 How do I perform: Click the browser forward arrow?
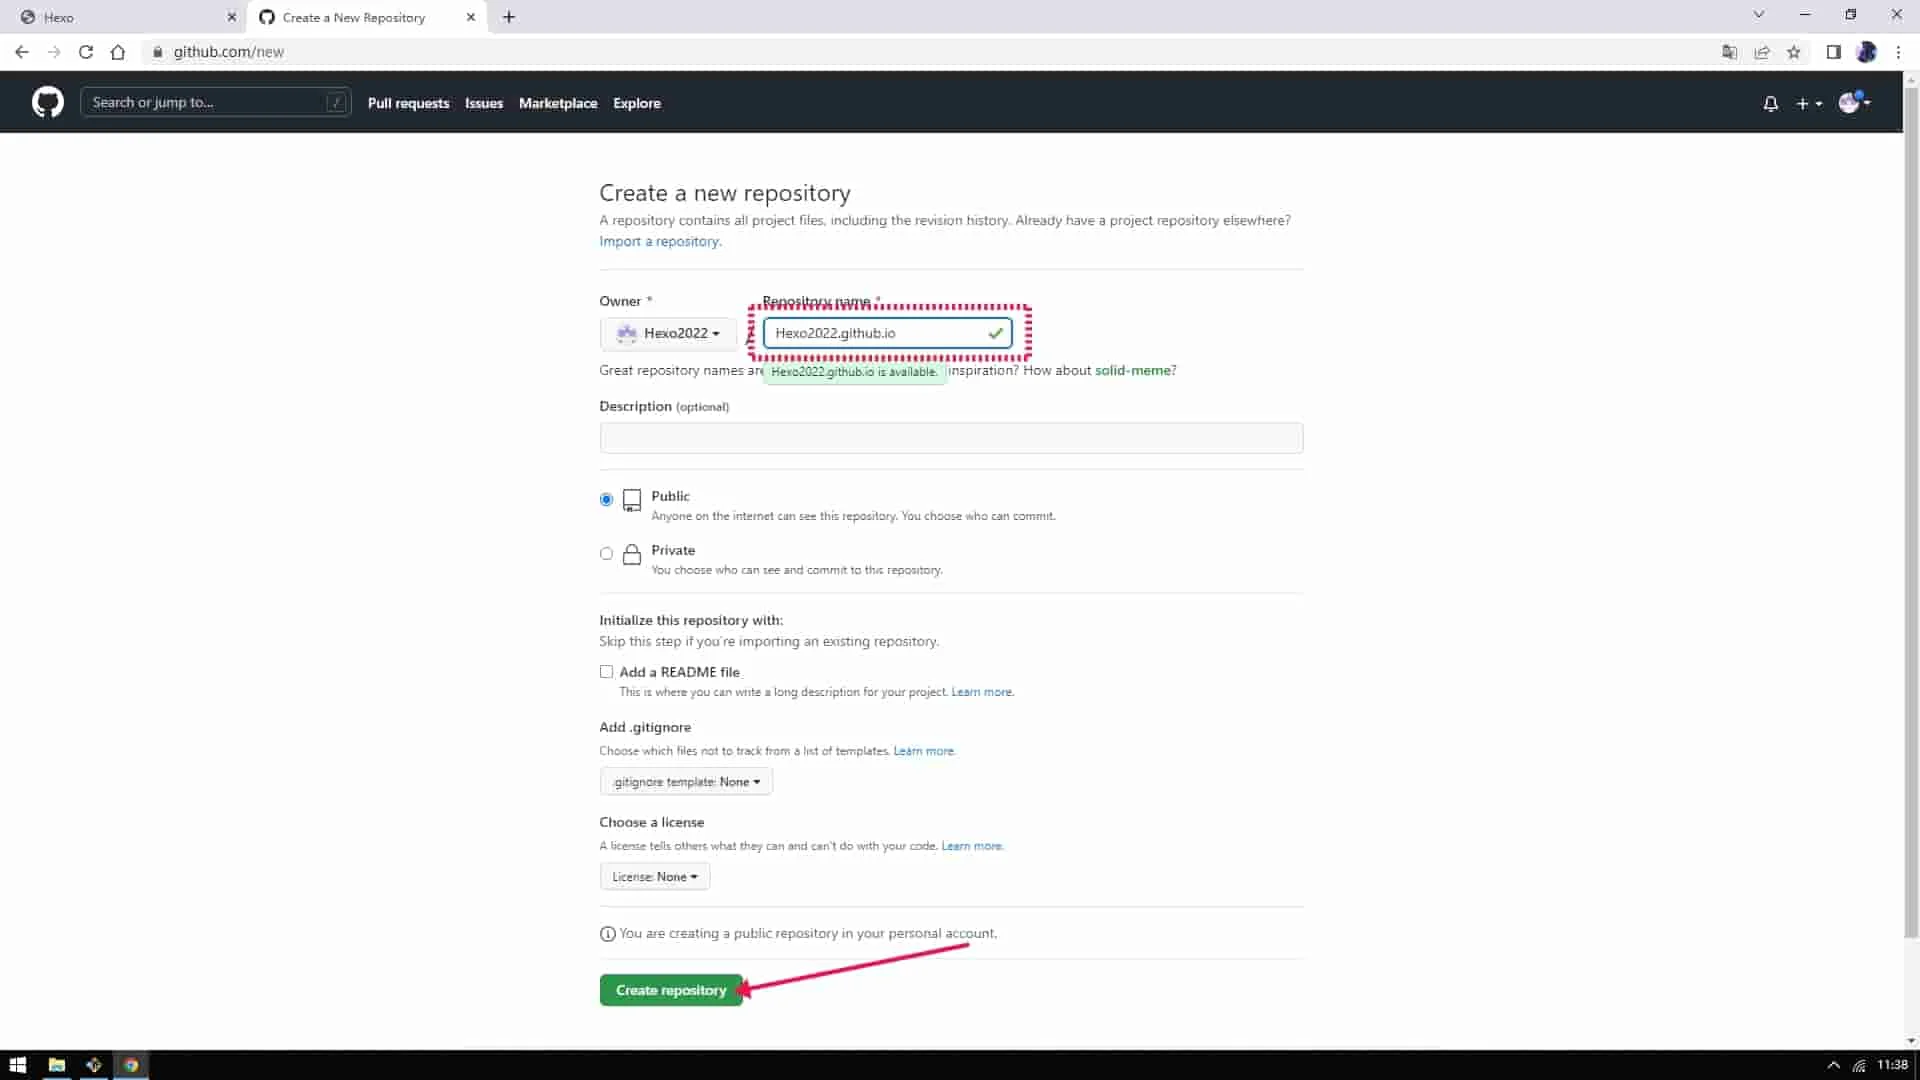pyautogui.click(x=54, y=52)
